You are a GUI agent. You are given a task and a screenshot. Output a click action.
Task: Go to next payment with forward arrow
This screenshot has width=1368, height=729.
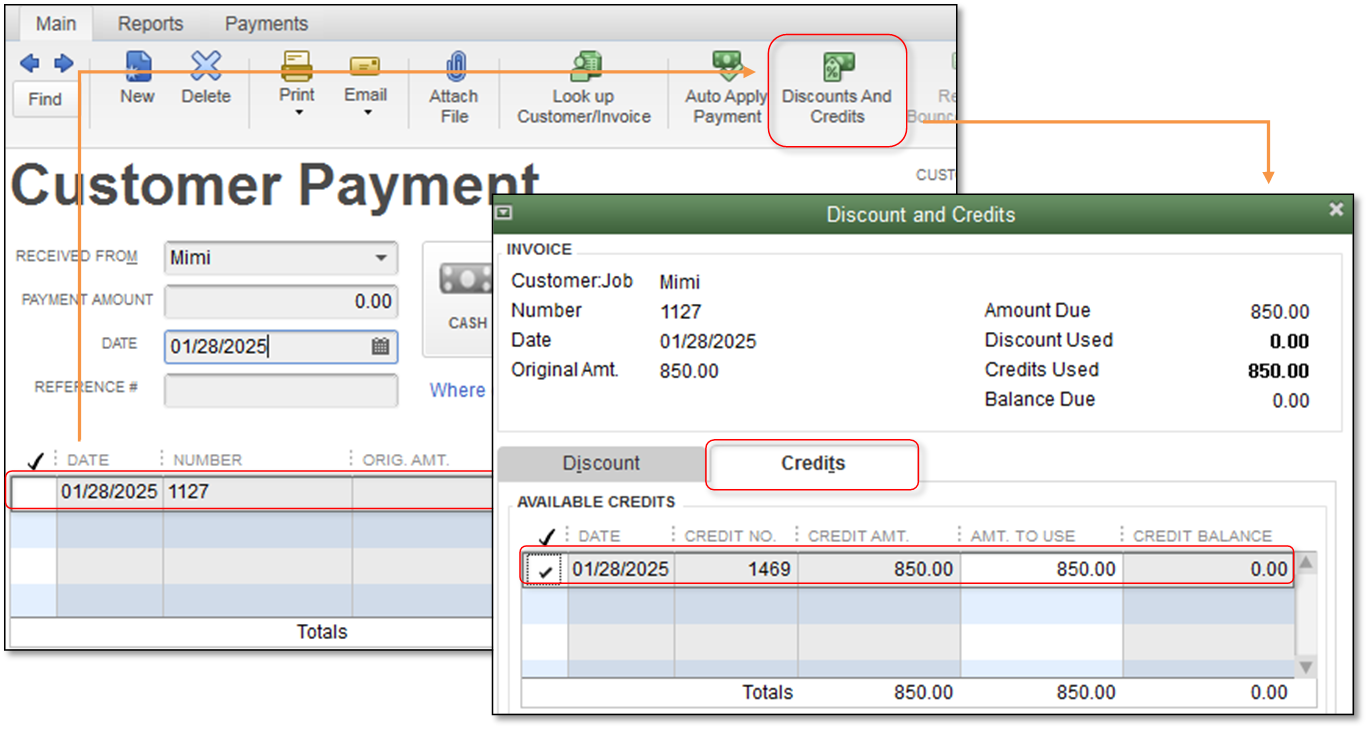pyautogui.click(x=64, y=64)
